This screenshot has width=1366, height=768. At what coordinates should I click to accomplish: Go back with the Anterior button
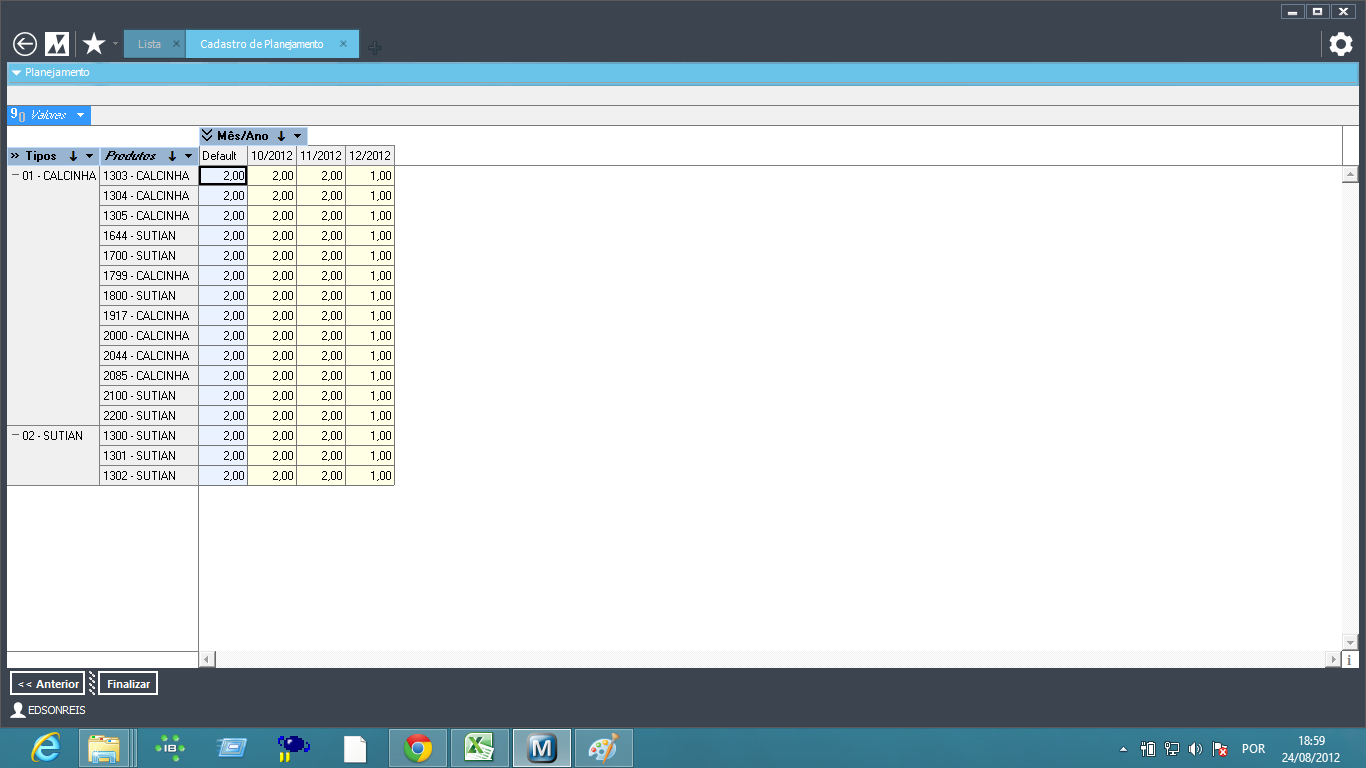[48, 684]
